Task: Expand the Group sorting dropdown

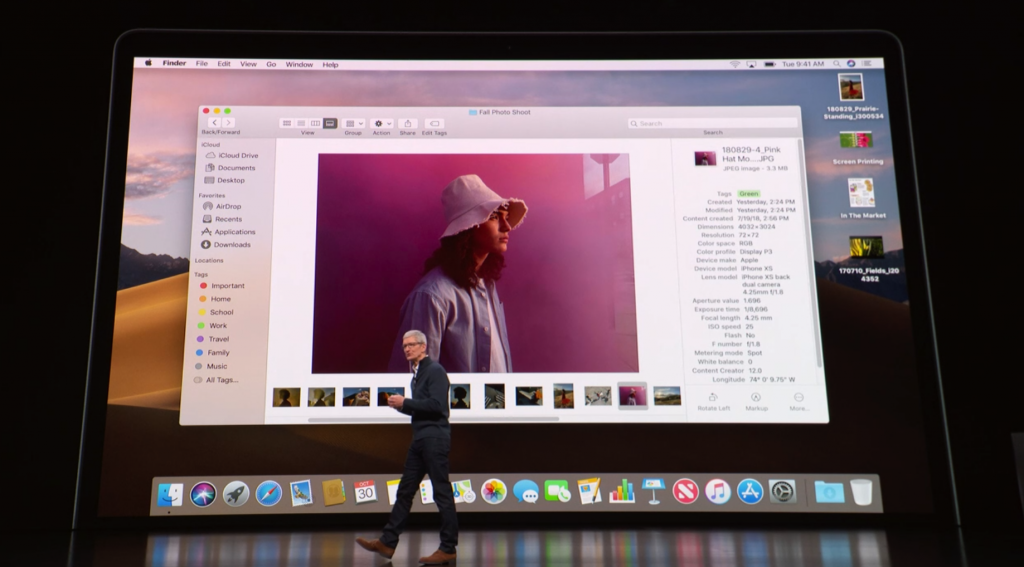Action: tap(353, 123)
